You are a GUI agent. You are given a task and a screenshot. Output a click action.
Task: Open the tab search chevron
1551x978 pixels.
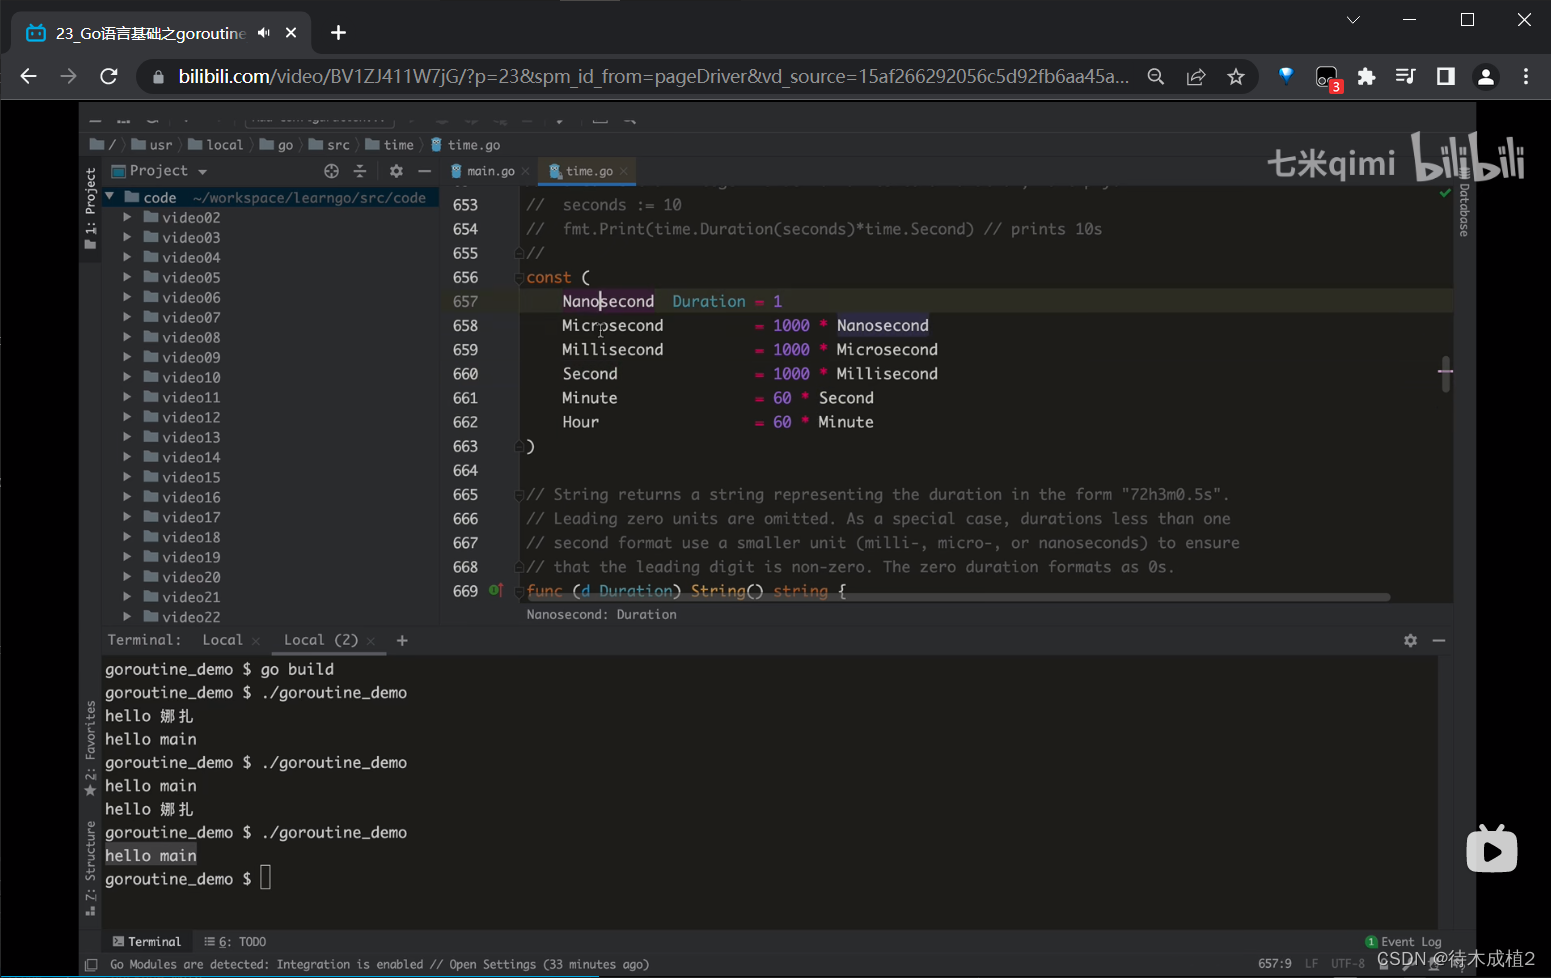click(x=1353, y=20)
